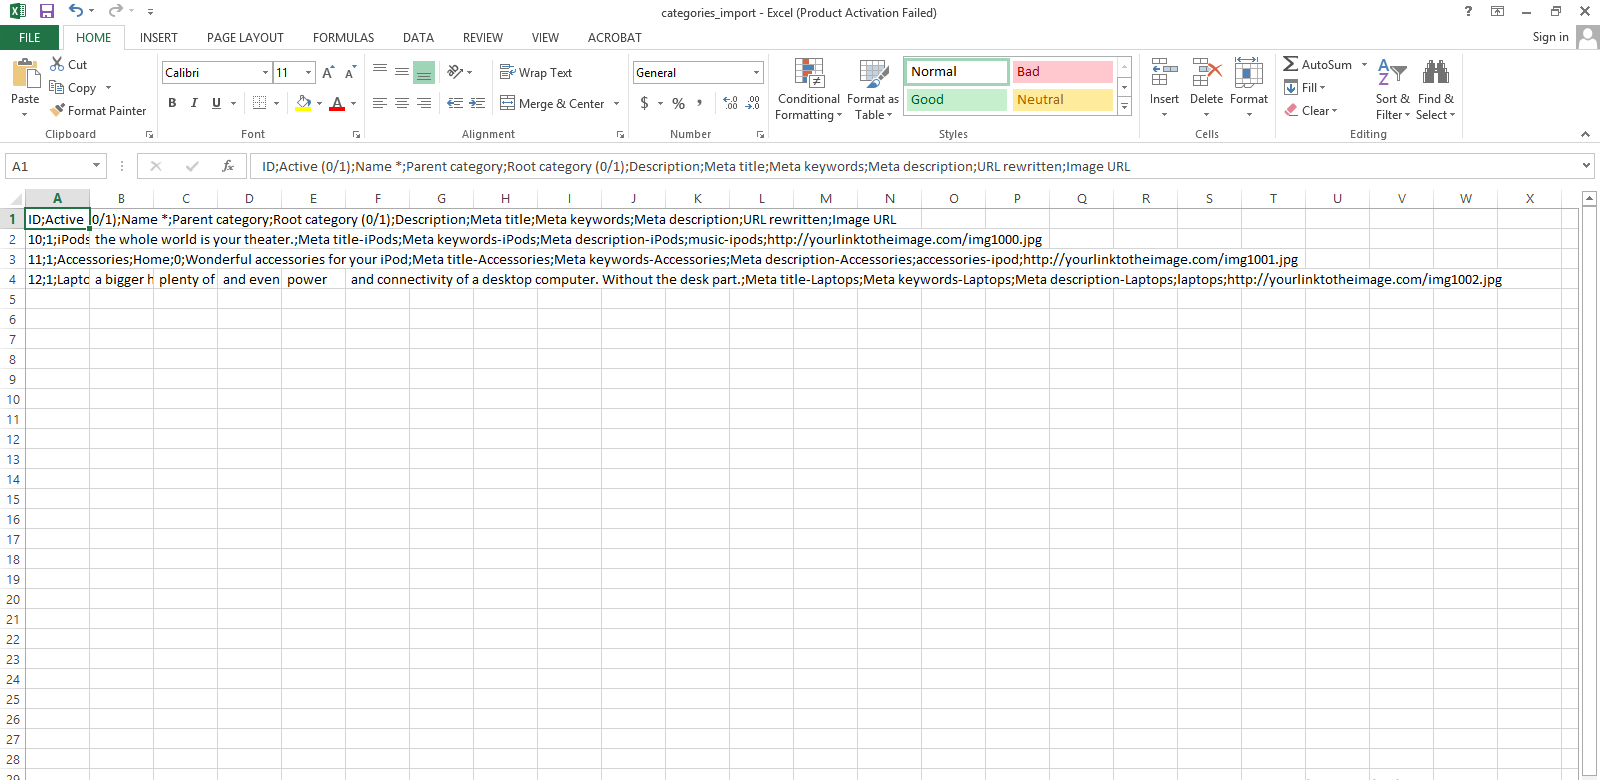
Task: Apply middle align to cell
Action: click(x=402, y=72)
